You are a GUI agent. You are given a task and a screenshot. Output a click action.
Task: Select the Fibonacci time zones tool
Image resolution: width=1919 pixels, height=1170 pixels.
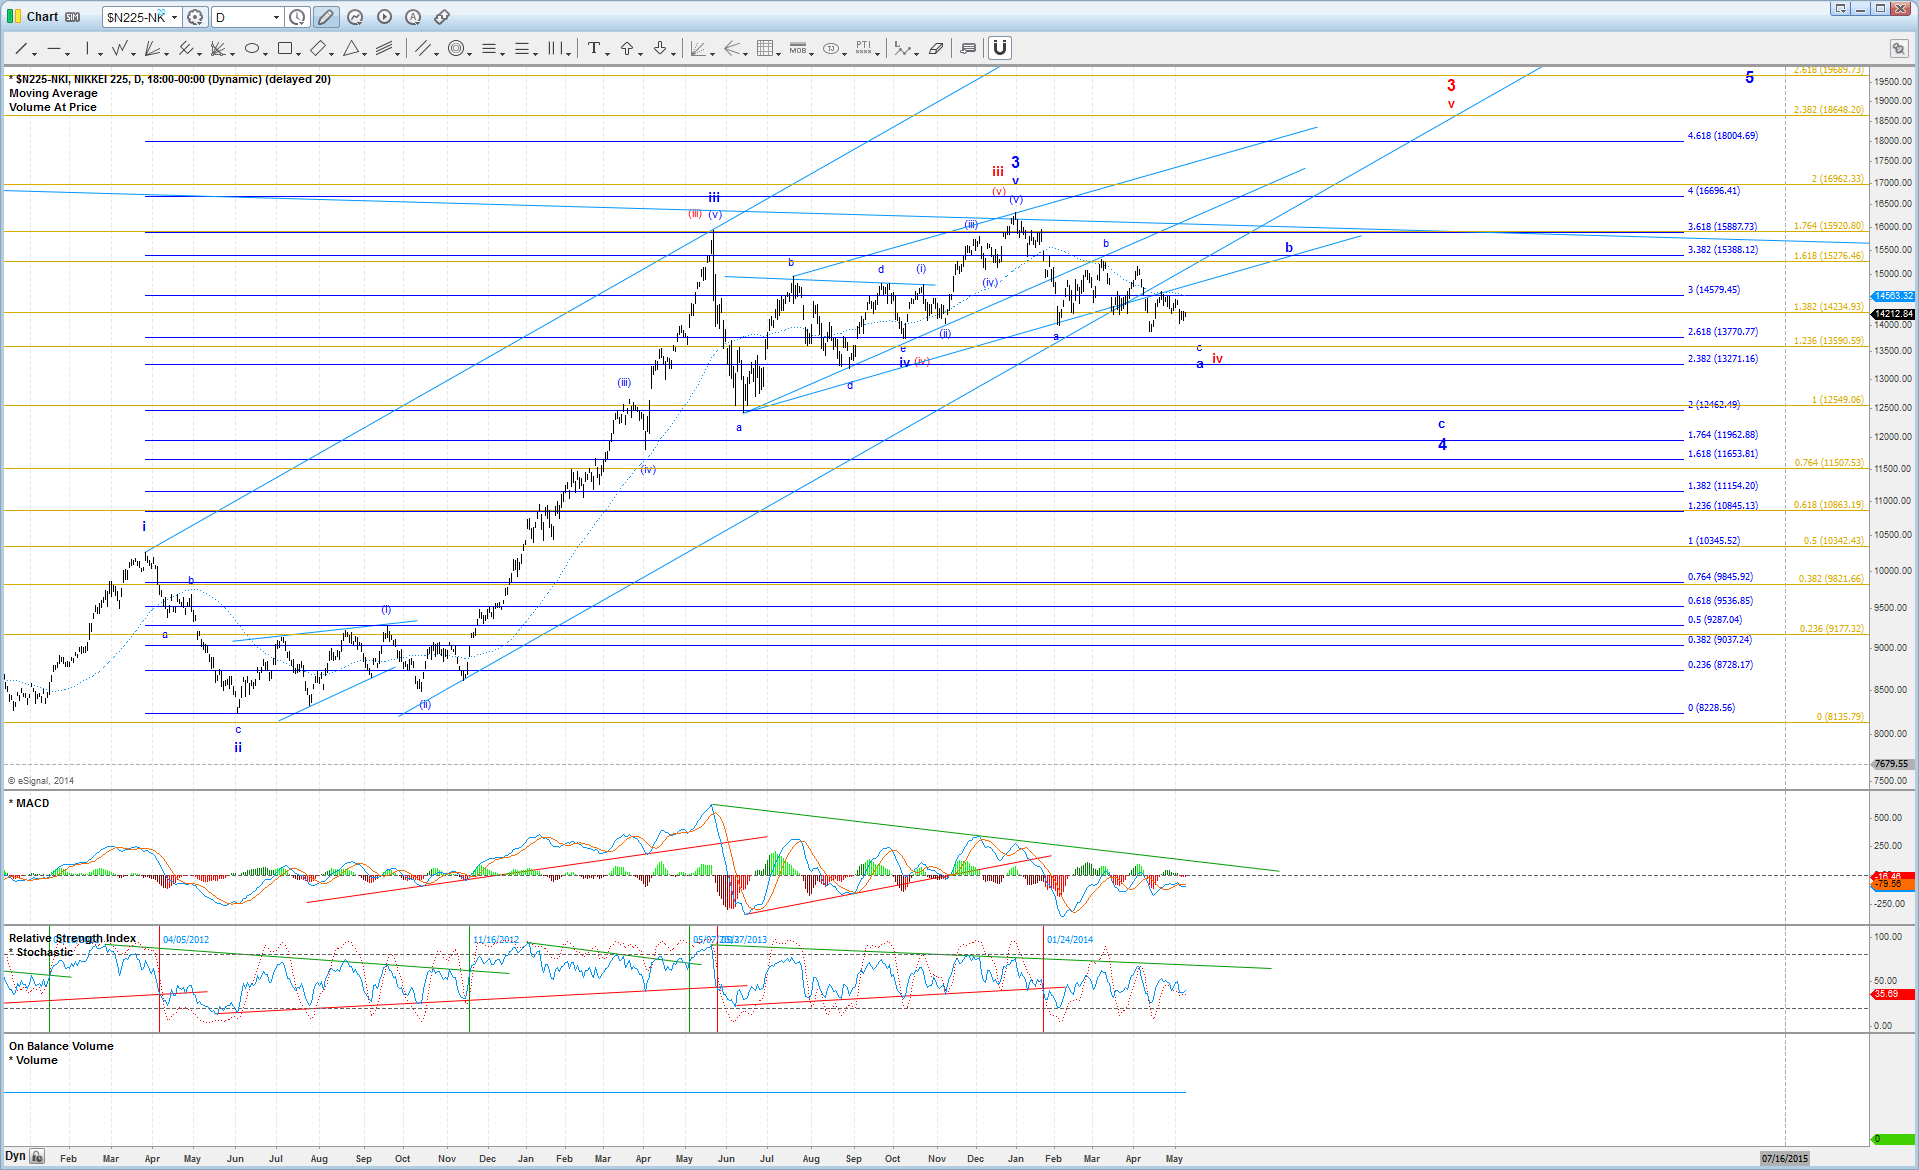[555, 48]
